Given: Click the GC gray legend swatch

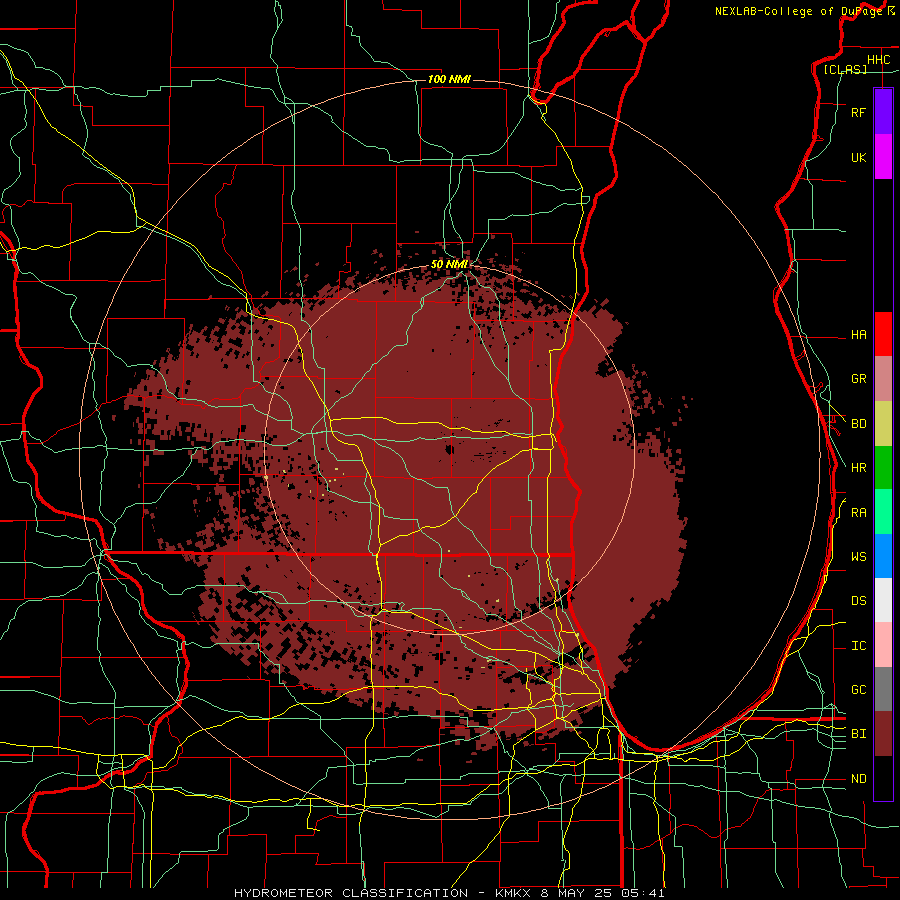Looking at the screenshot, I should pos(883,689).
